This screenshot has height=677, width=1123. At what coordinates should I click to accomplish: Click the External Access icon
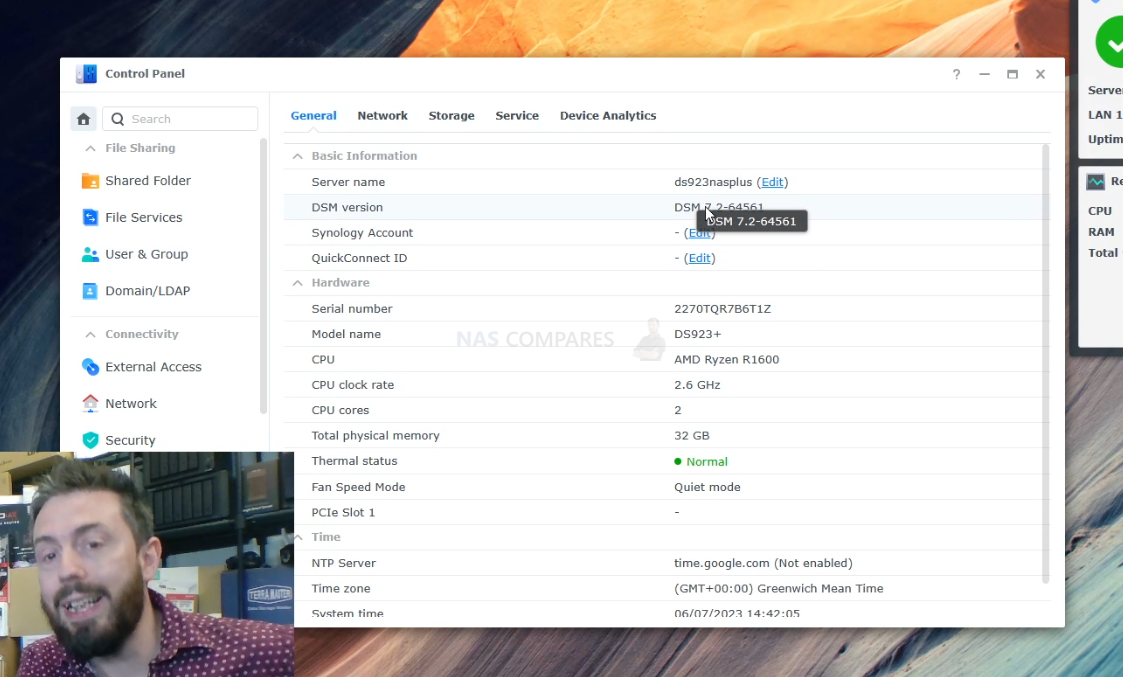[x=90, y=367]
